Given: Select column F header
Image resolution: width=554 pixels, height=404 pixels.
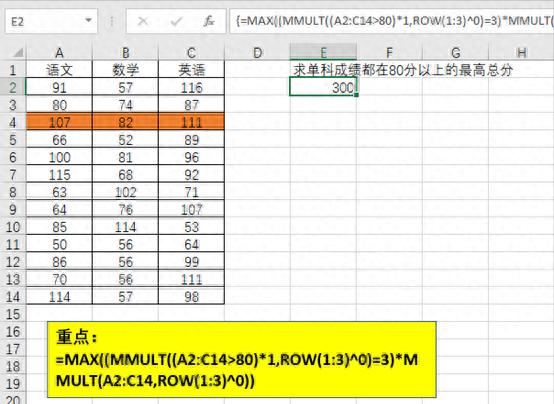Looking at the screenshot, I should point(389,53).
